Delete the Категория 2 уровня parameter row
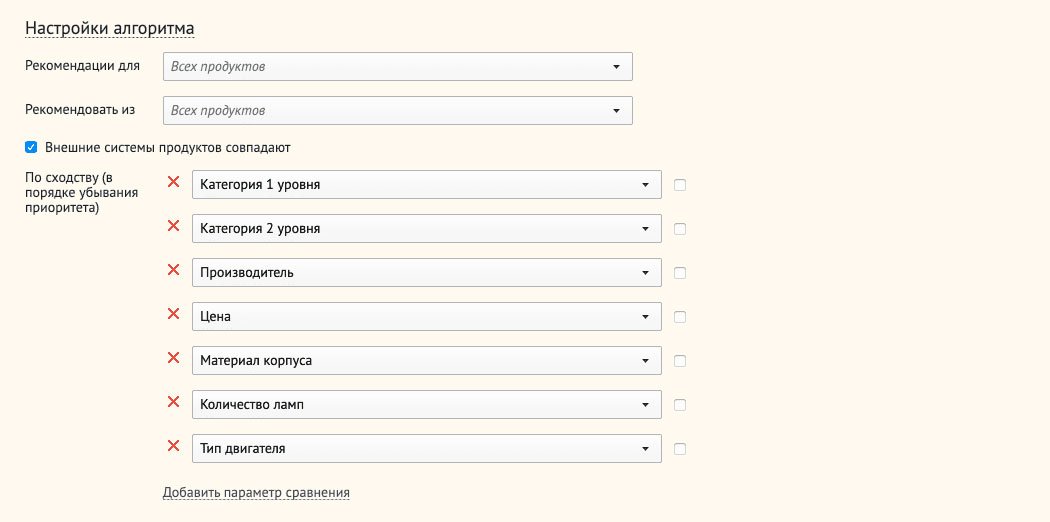 click(173, 226)
